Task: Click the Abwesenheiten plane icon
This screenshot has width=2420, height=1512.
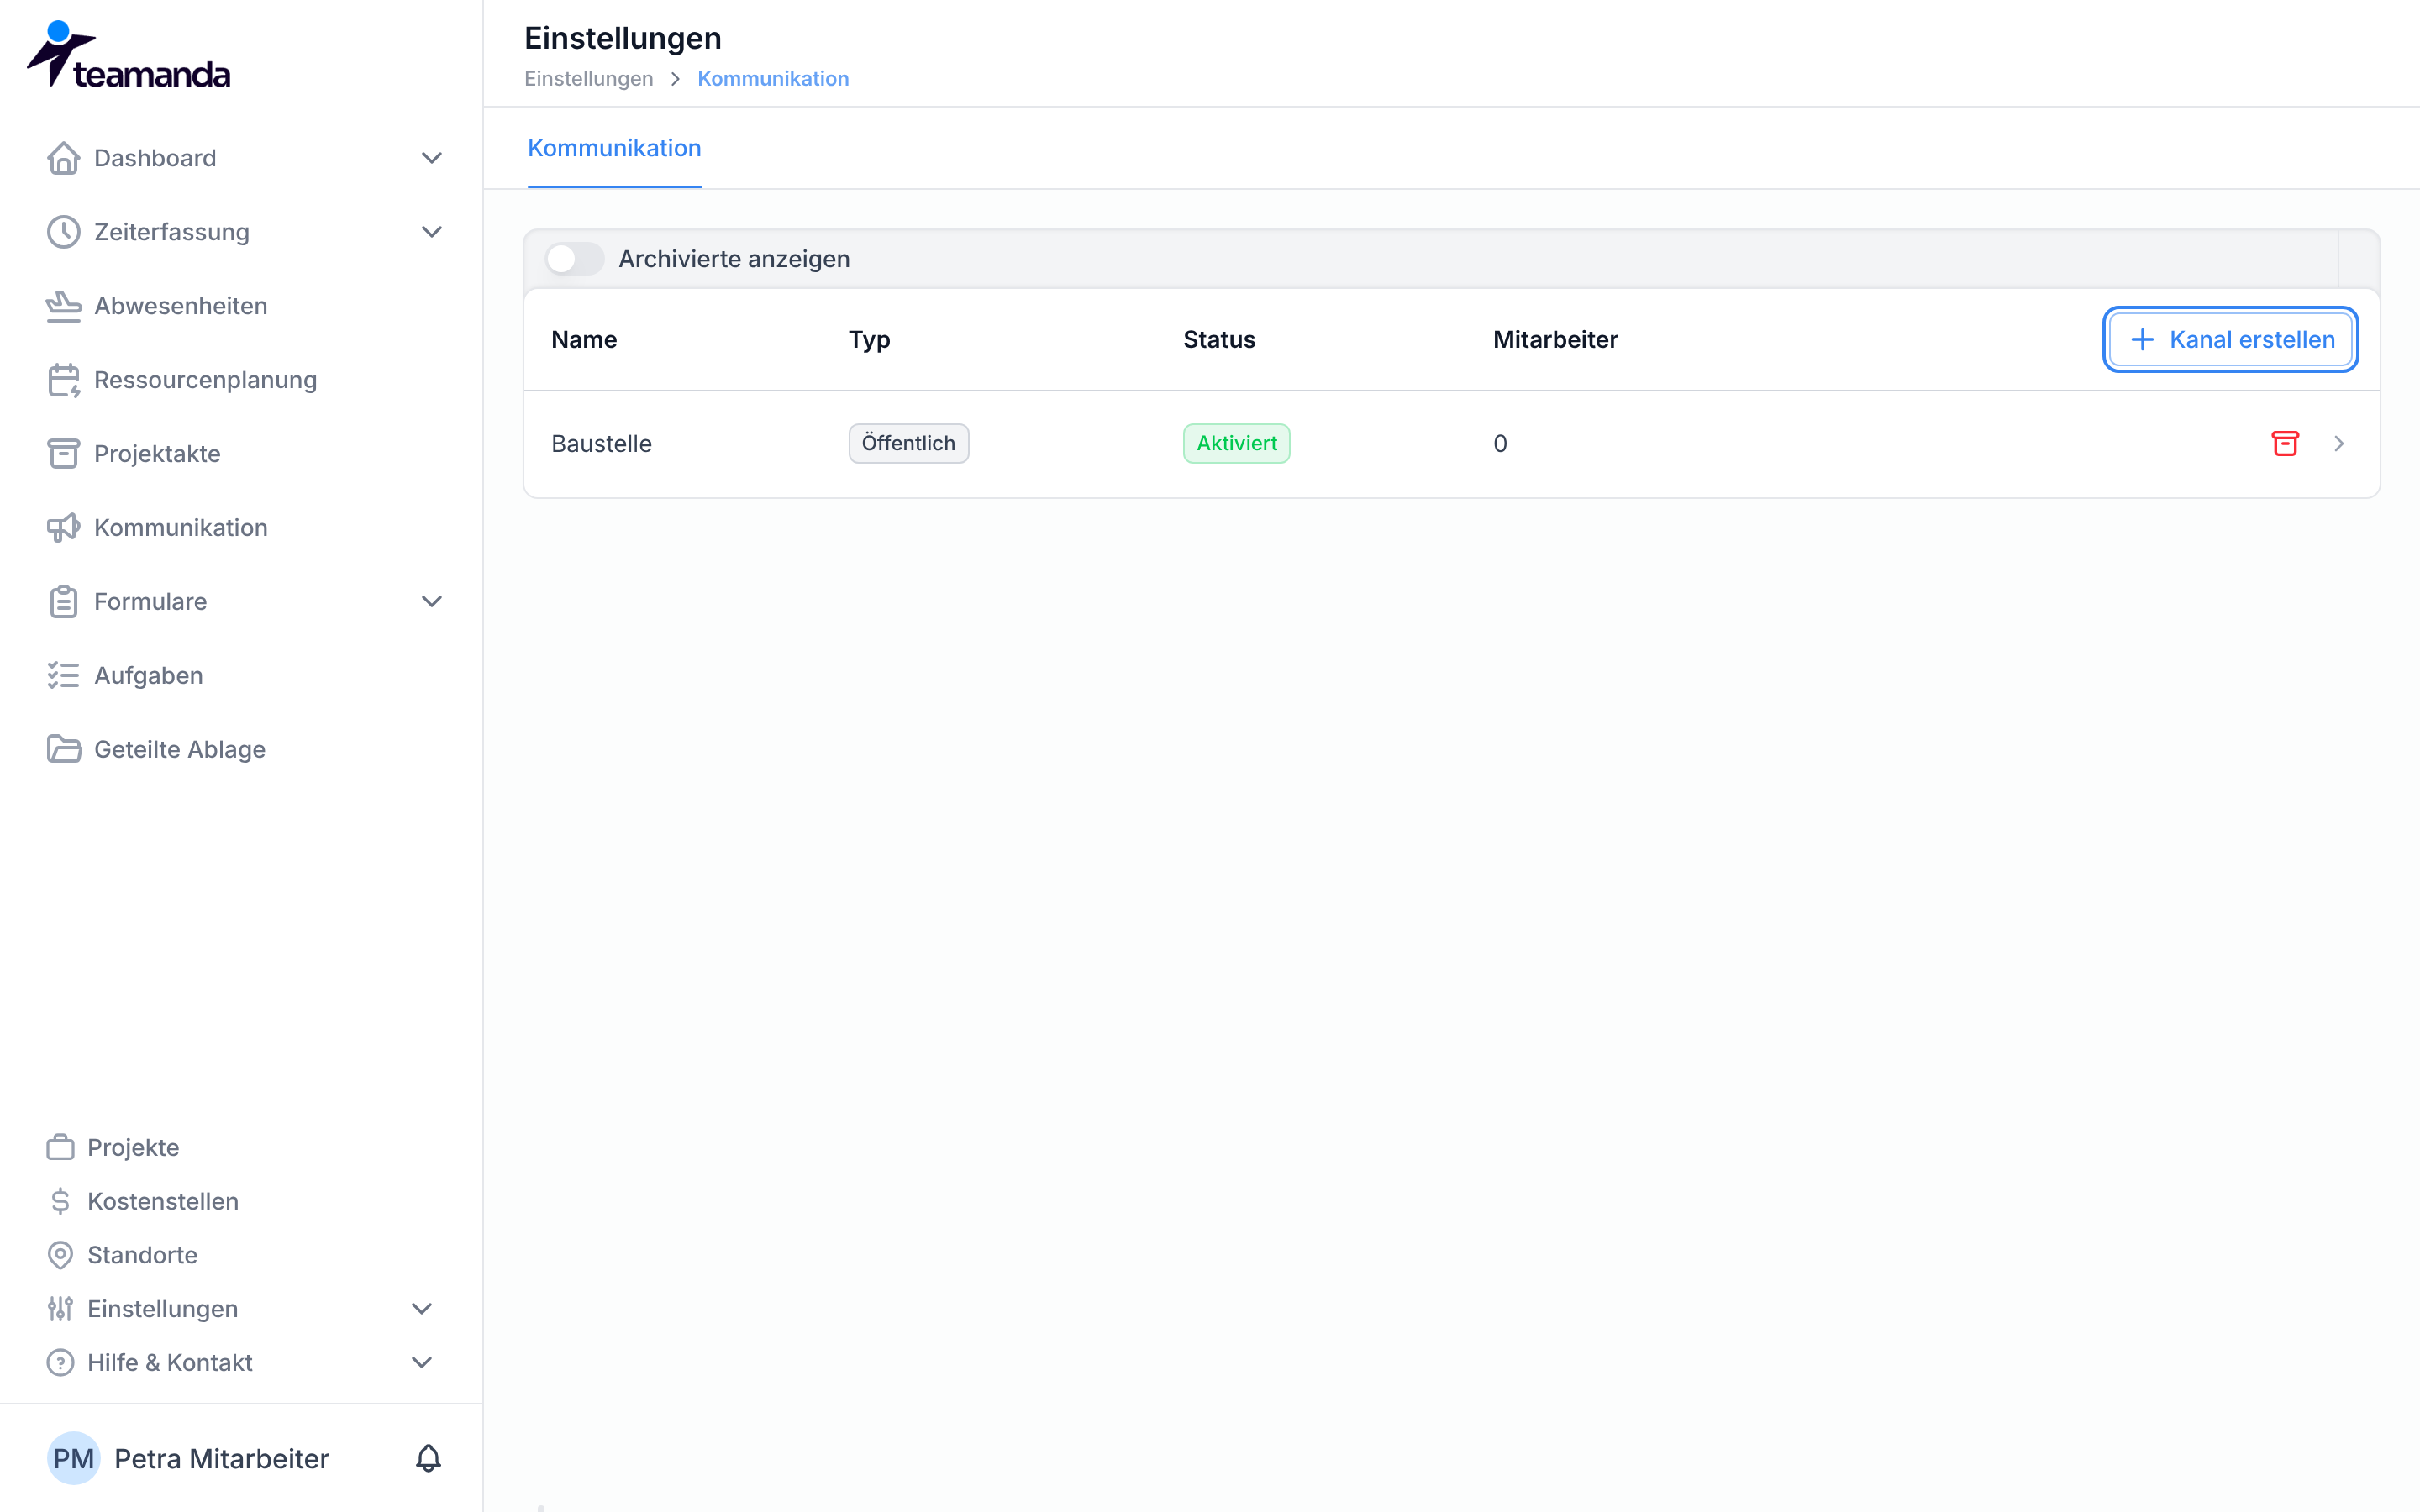Action: pyautogui.click(x=63, y=306)
